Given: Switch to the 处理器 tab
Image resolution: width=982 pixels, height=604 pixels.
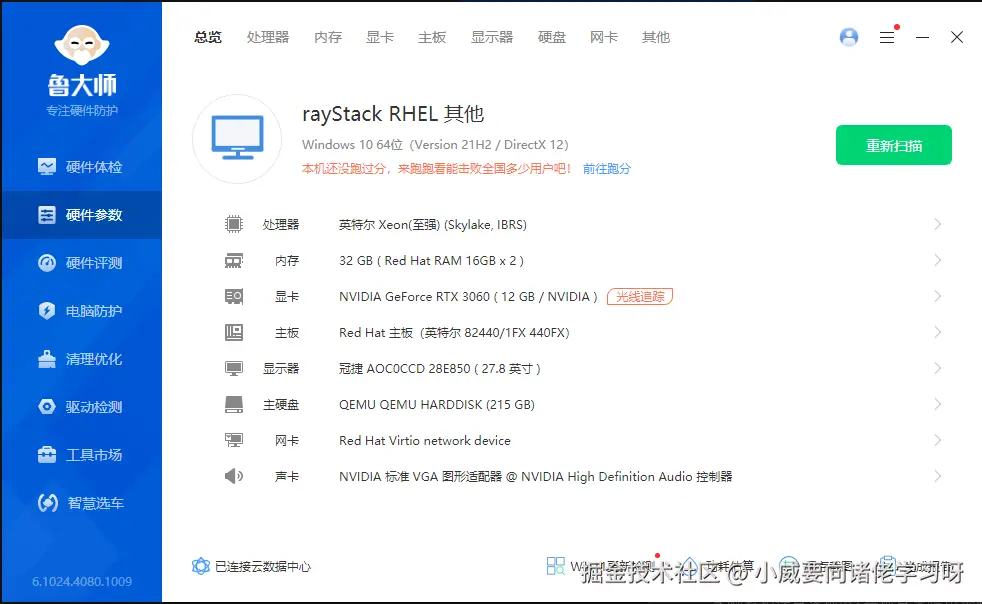Looking at the screenshot, I should [268, 38].
